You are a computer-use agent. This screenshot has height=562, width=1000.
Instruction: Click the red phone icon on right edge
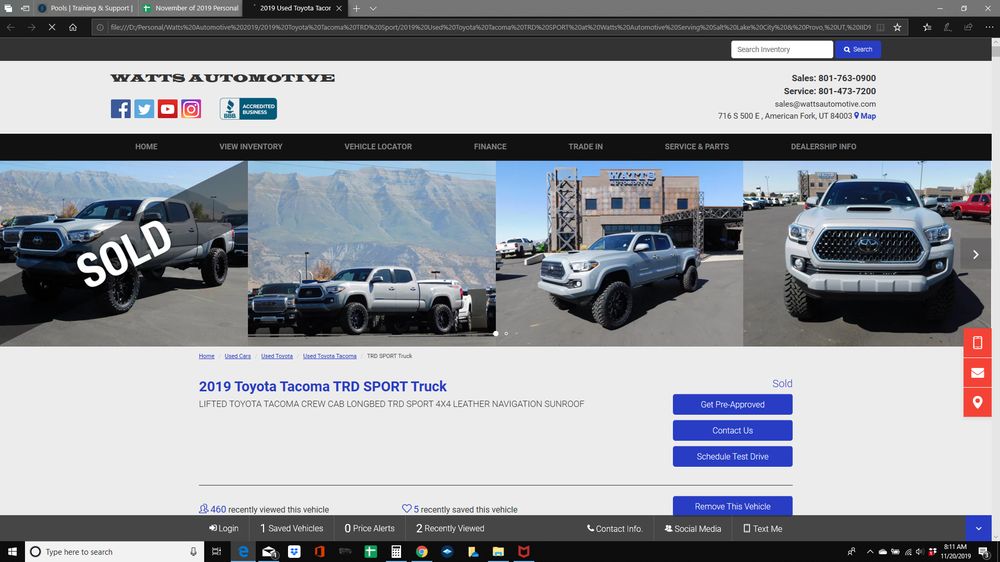click(977, 343)
